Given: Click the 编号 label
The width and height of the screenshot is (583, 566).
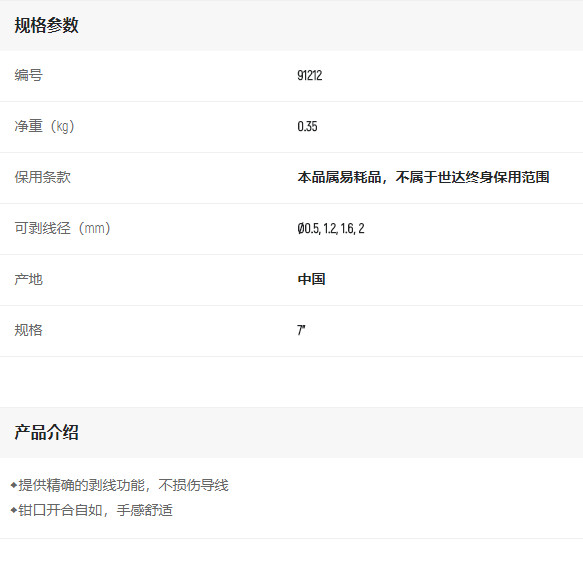Looking at the screenshot, I should [28, 75].
